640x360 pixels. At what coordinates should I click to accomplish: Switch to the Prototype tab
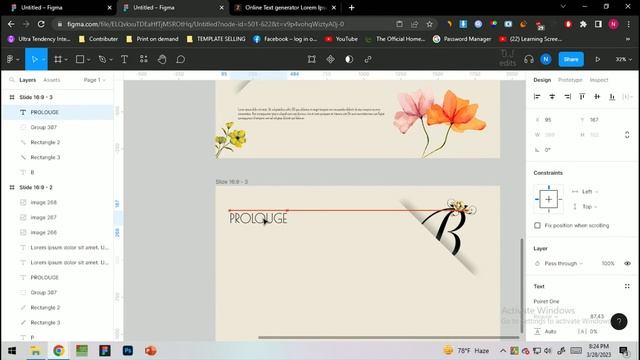tap(570, 80)
